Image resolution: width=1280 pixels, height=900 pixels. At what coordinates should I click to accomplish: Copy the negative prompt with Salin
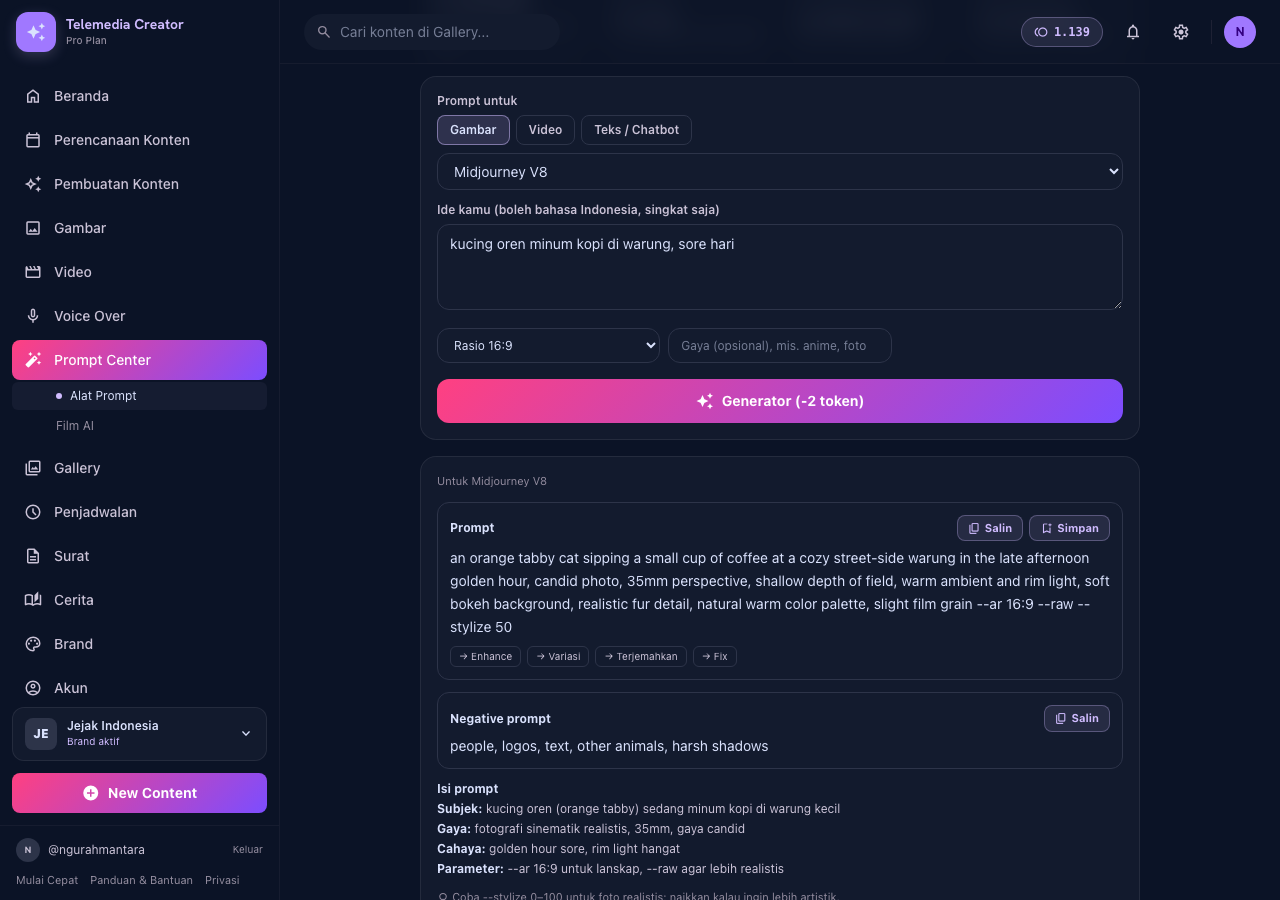pyautogui.click(x=1077, y=718)
